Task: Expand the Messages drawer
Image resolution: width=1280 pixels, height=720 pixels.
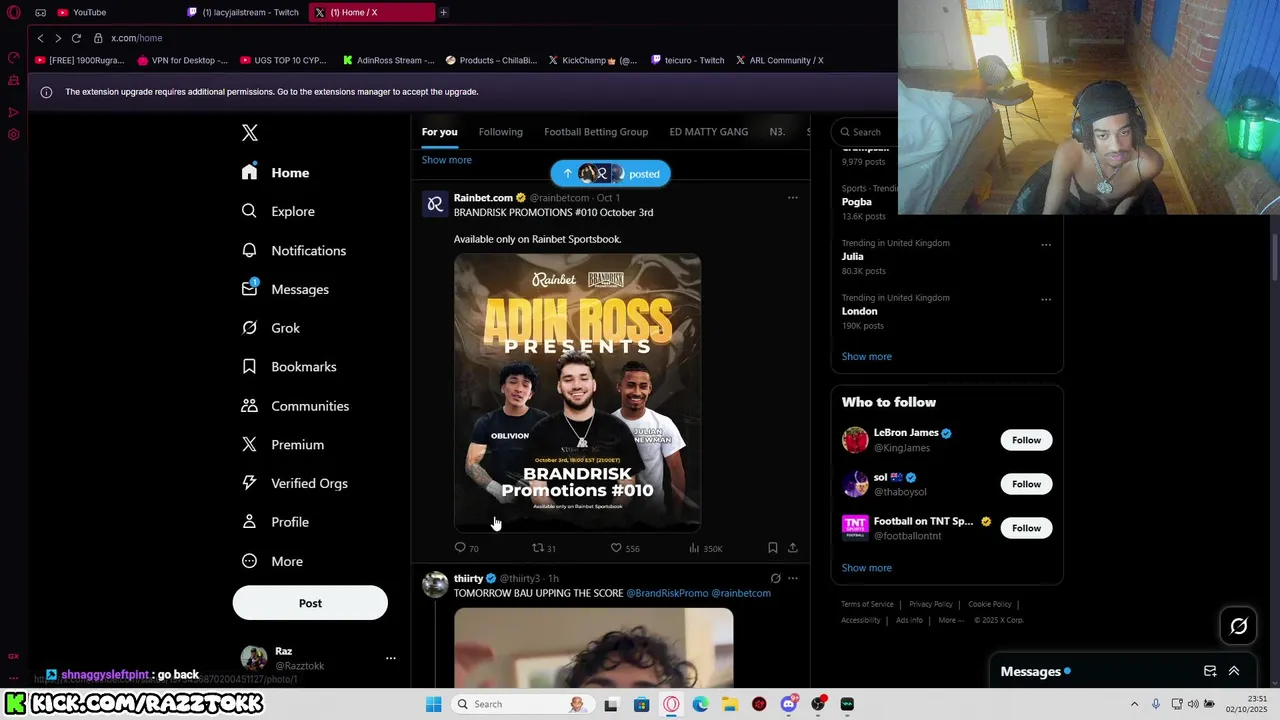Action: [x=1234, y=671]
